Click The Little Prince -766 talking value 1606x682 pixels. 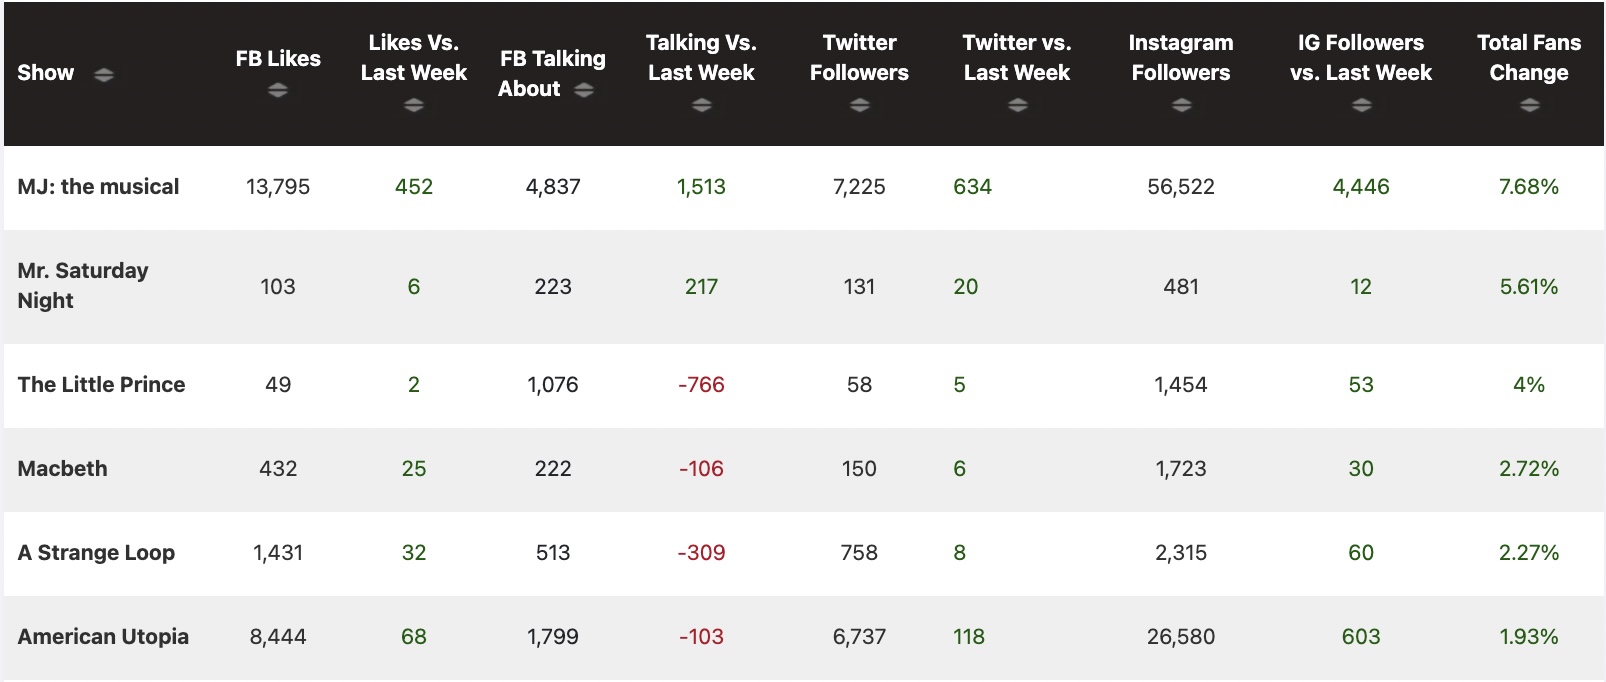701,385
